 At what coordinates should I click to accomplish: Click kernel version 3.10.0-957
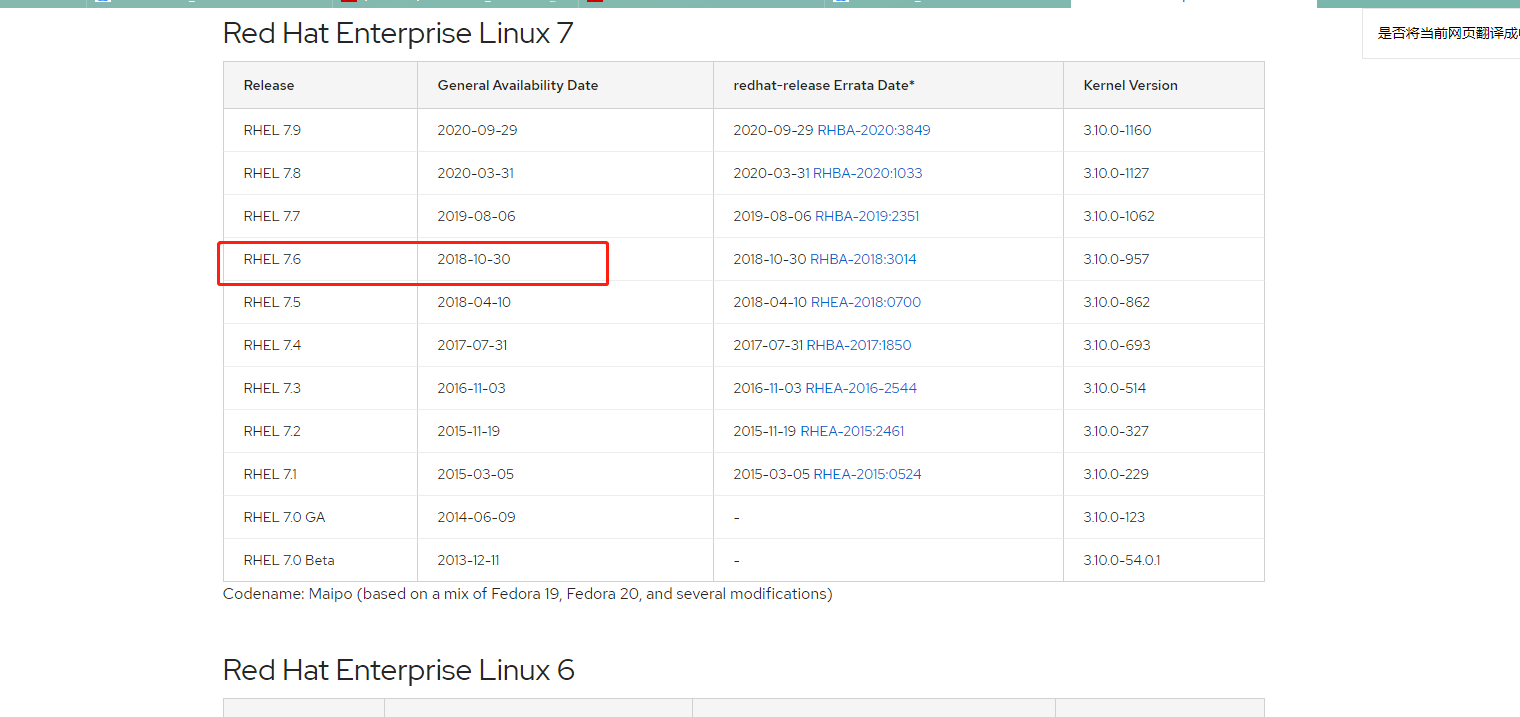(x=1116, y=259)
